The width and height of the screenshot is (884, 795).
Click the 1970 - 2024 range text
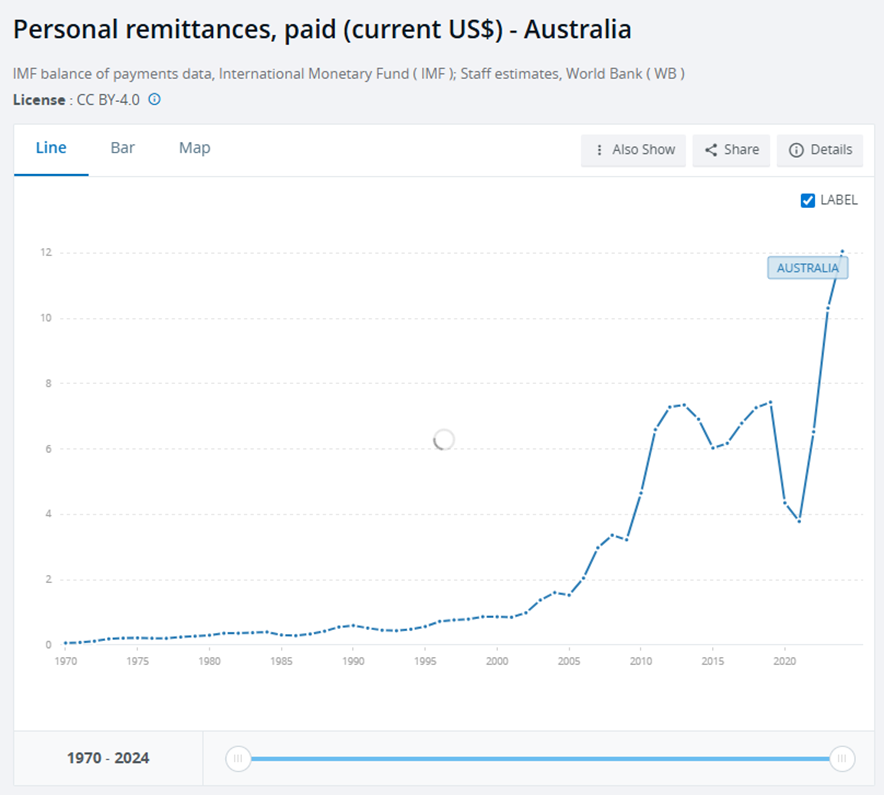[x=108, y=758]
